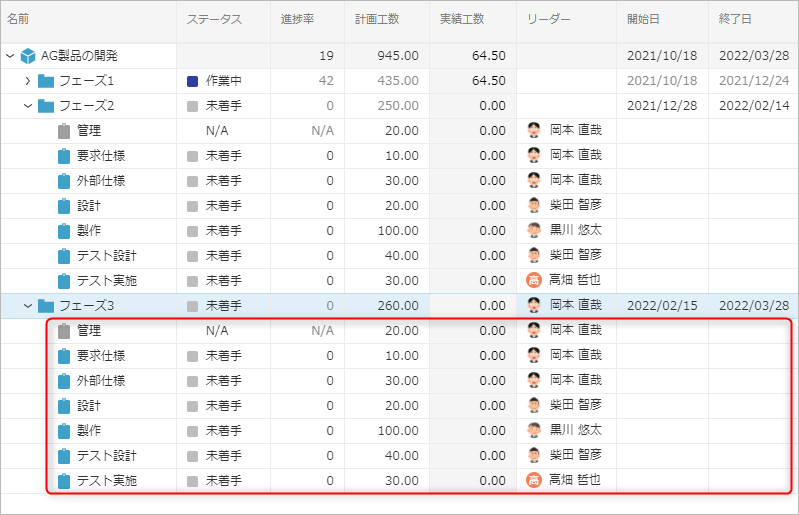Click 高畑 哲也's avatar in フェーズ2 テスト実施 row

(534, 281)
